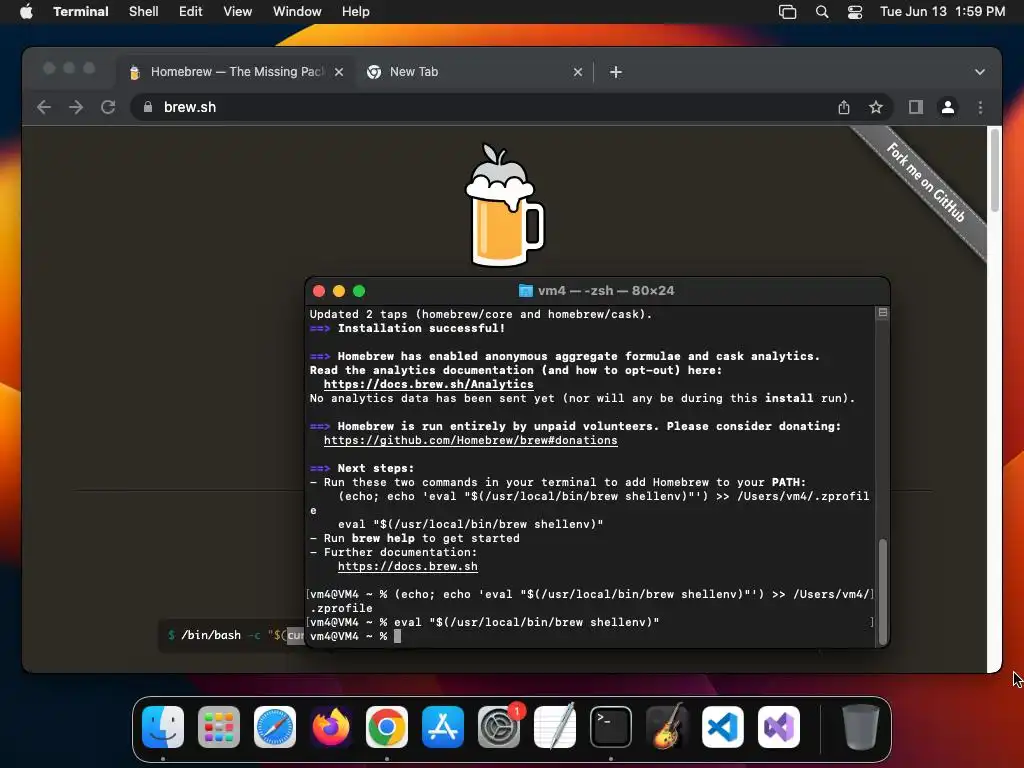
Task: Click the Fork me on GitHub ribbon
Action: 925,182
